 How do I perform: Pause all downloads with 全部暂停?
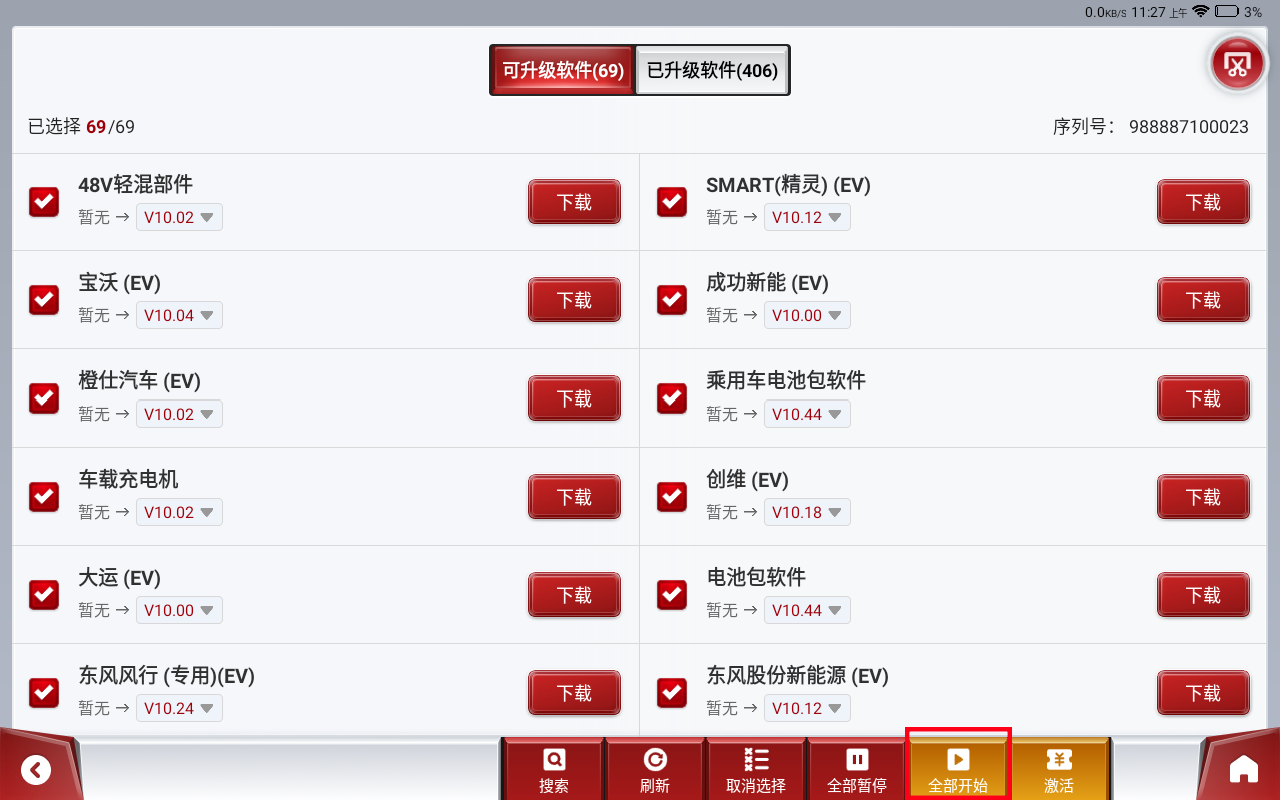[x=857, y=770]
